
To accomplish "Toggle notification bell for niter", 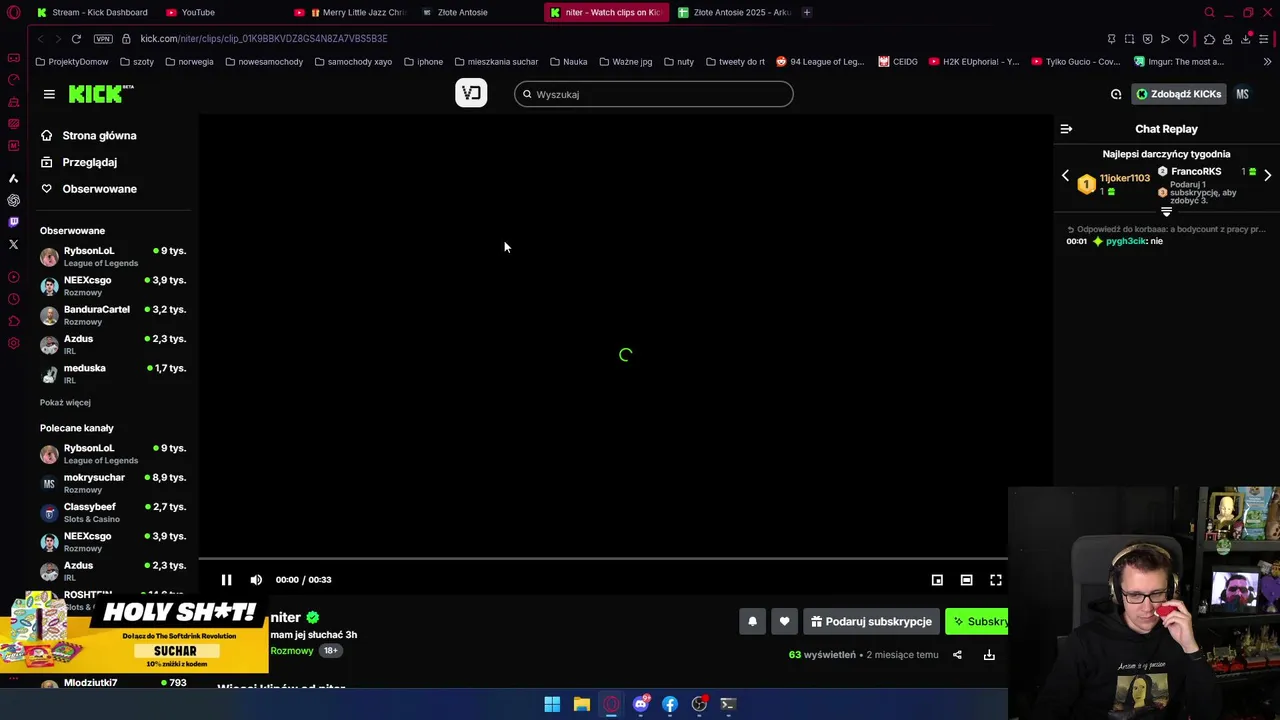I will point(752,621).
